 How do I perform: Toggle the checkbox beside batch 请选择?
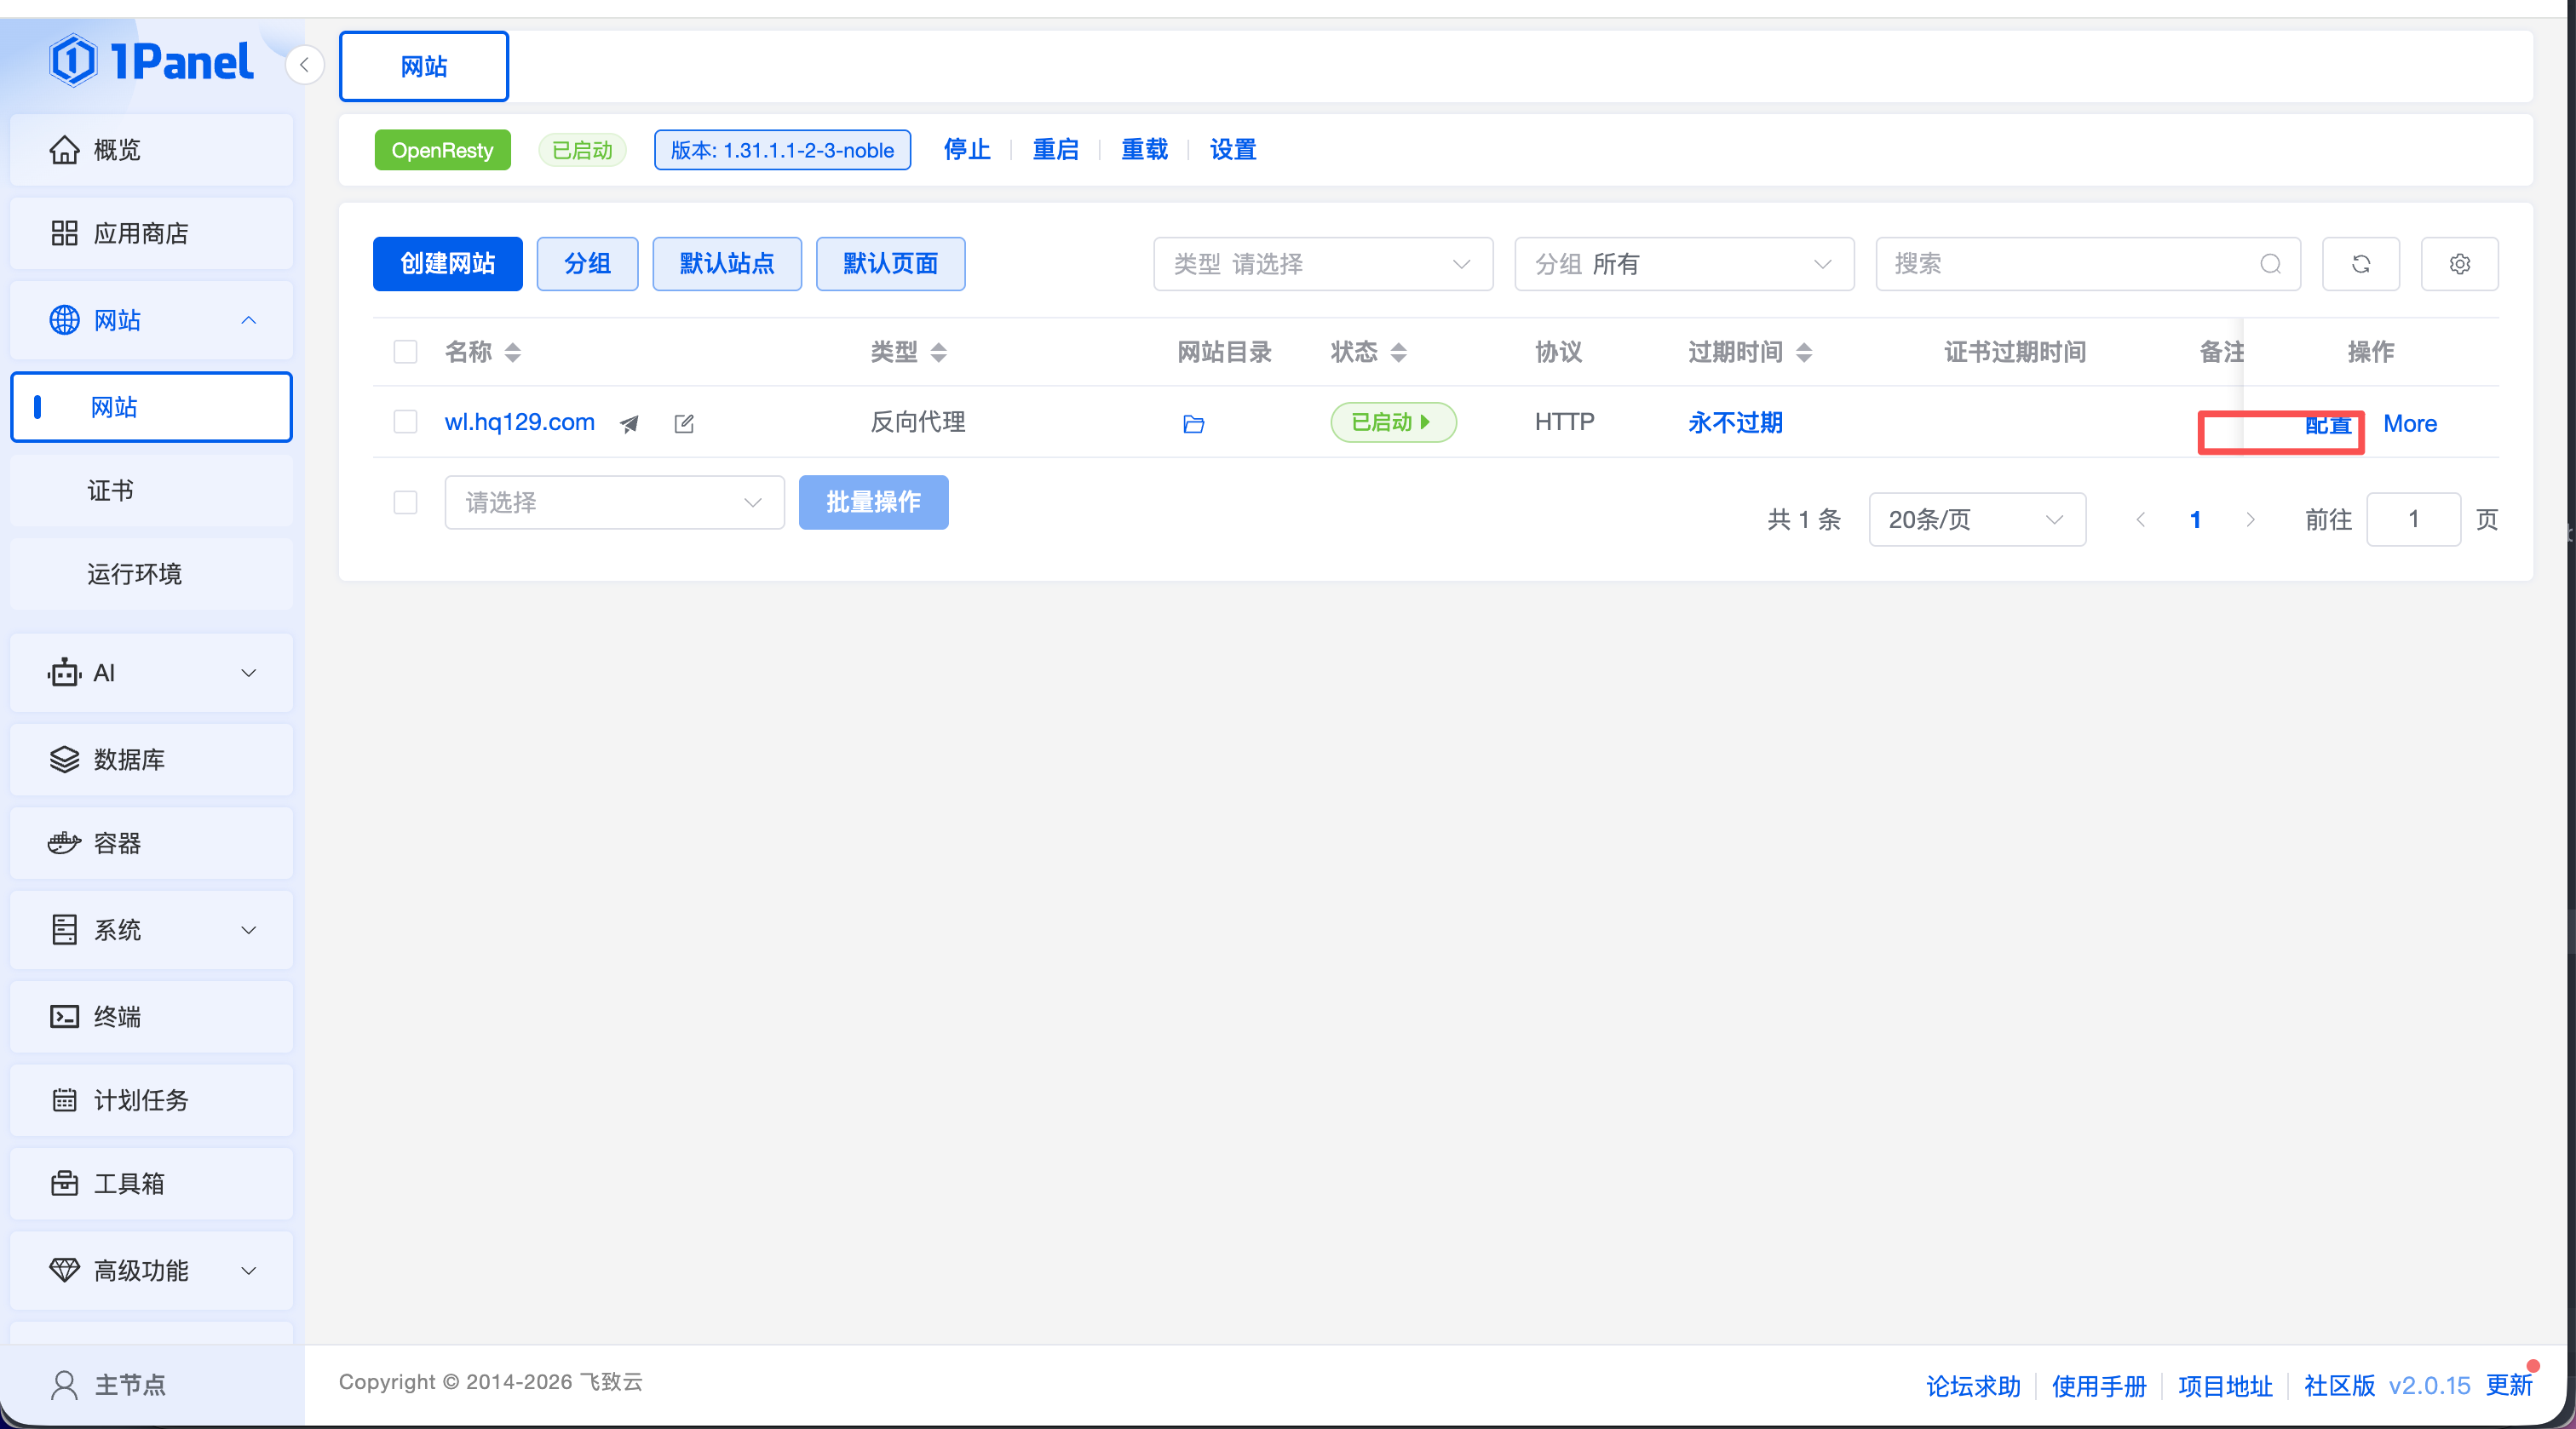point(405,502)
